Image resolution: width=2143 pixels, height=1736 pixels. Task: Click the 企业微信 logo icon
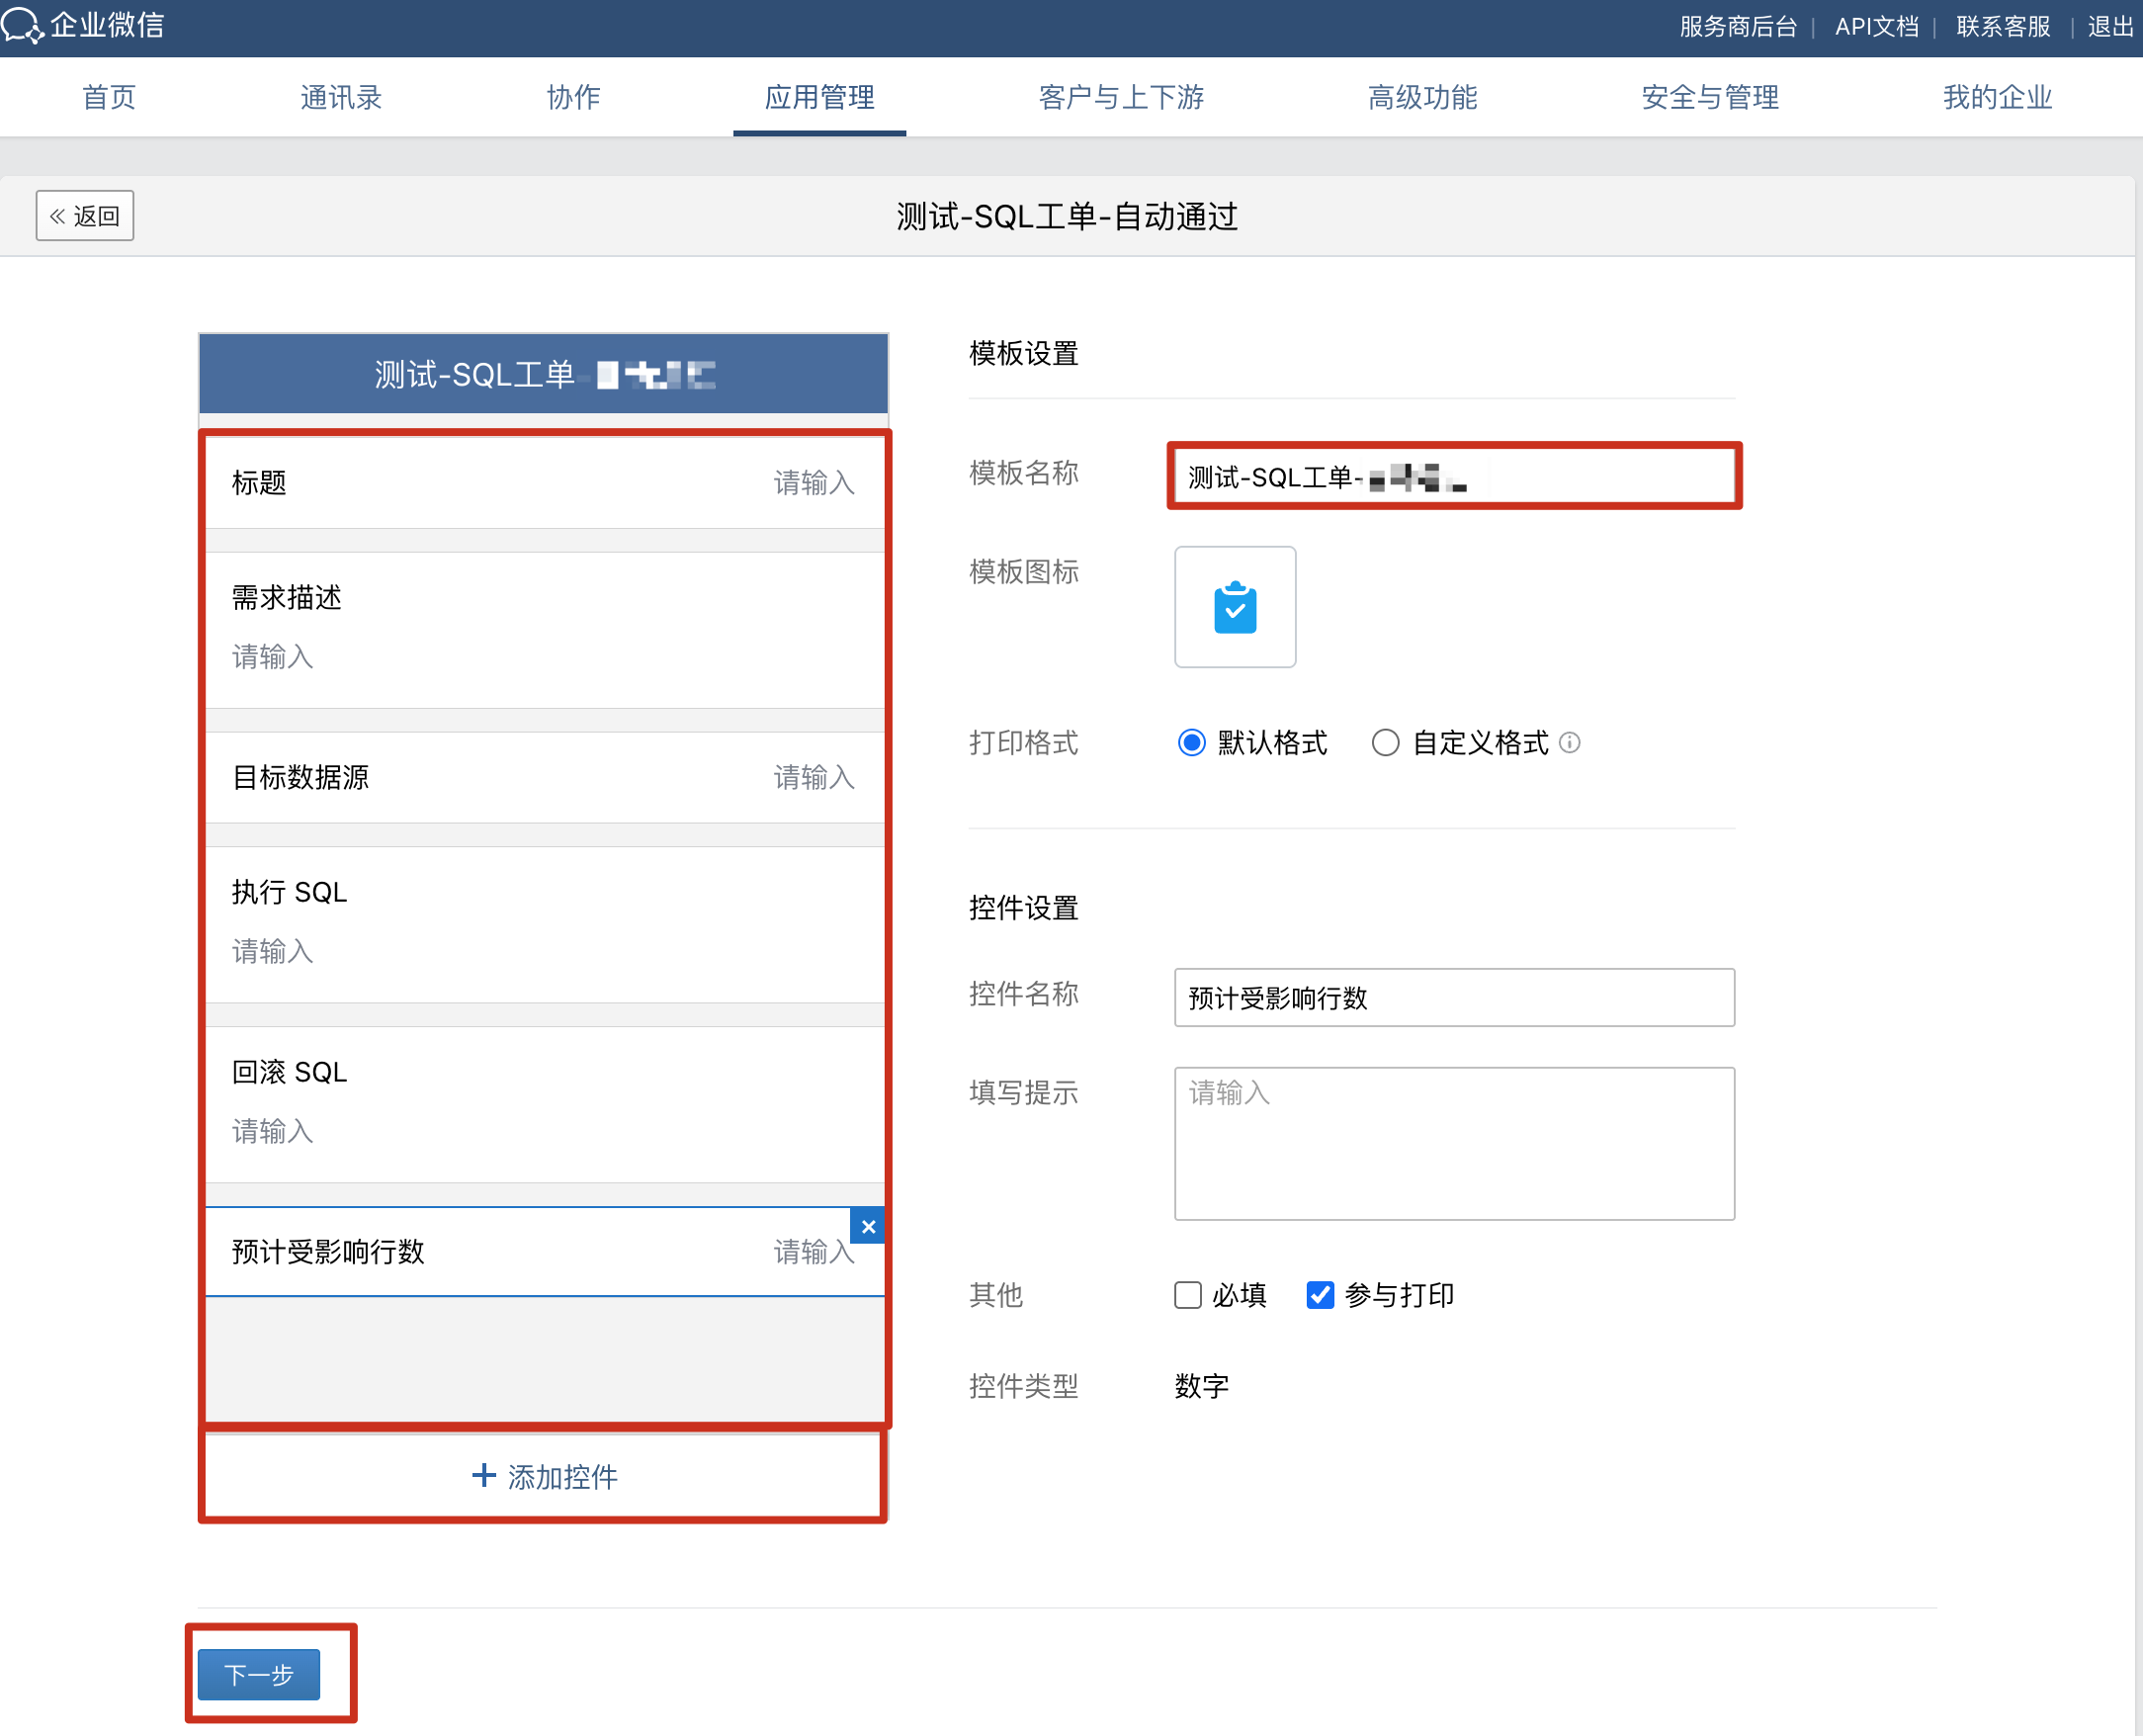[22, 25]
